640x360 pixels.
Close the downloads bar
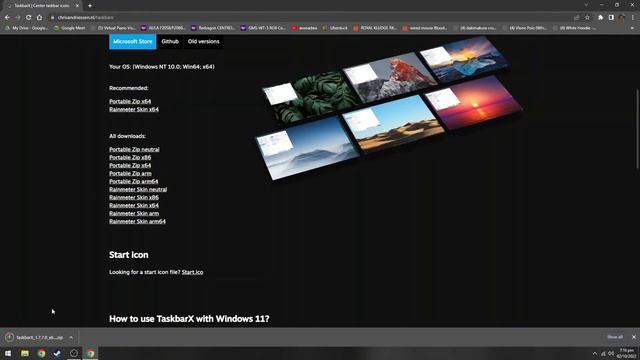tap(633, 337)
